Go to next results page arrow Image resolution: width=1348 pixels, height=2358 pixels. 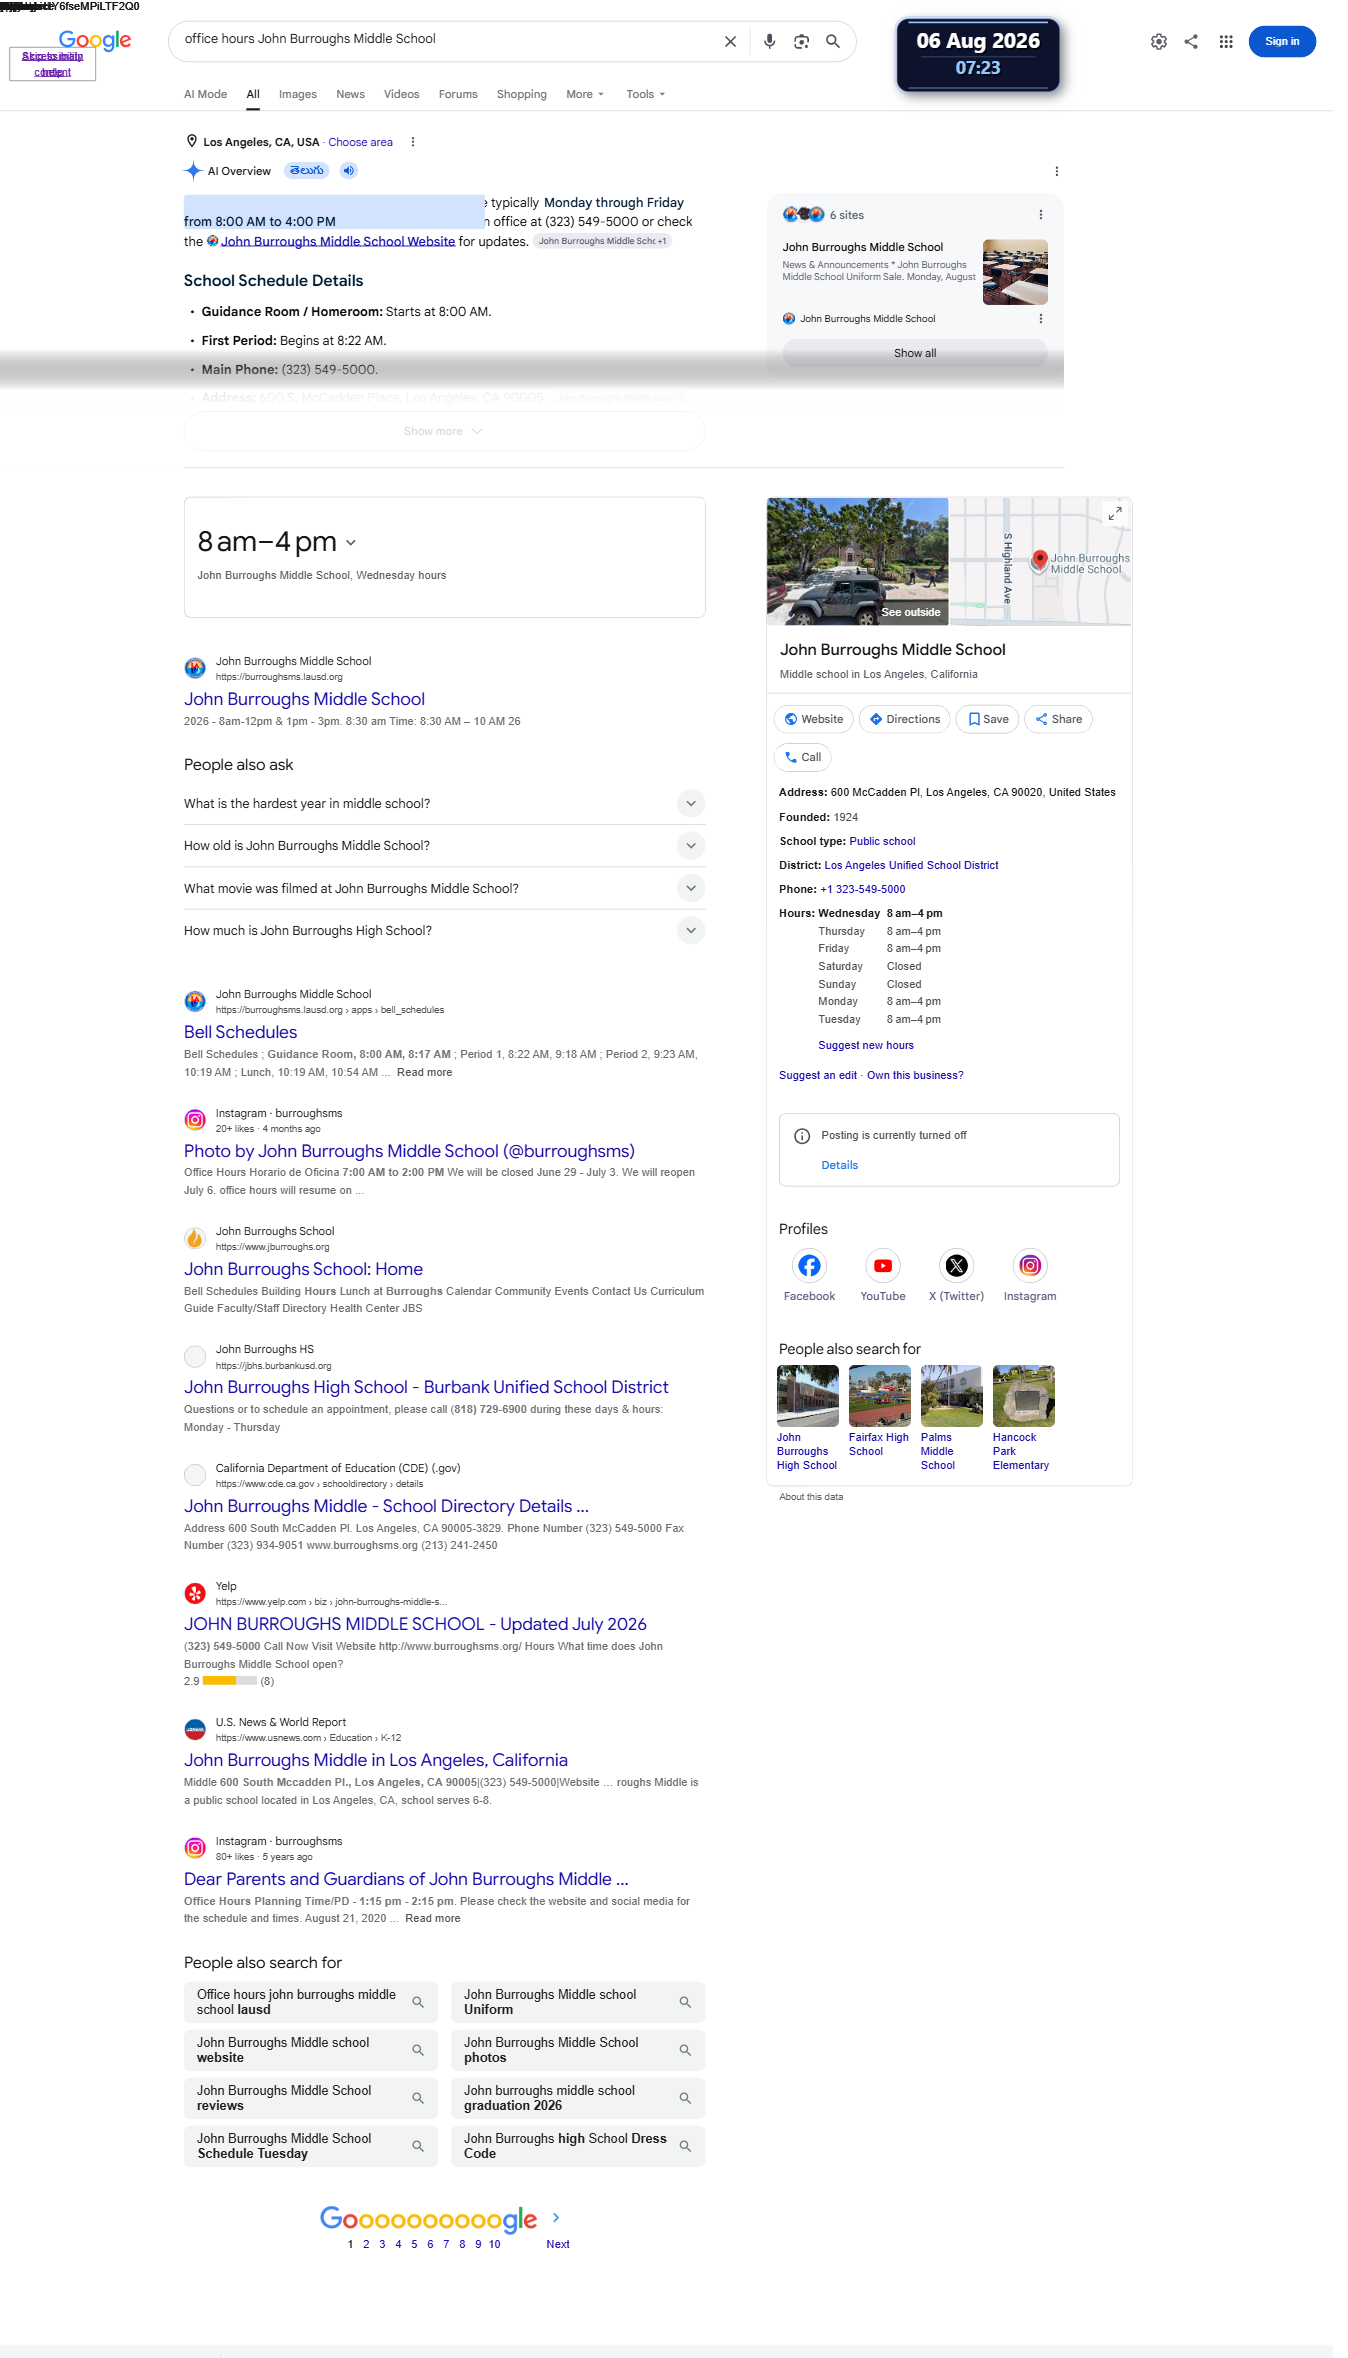click(557, 2217)
